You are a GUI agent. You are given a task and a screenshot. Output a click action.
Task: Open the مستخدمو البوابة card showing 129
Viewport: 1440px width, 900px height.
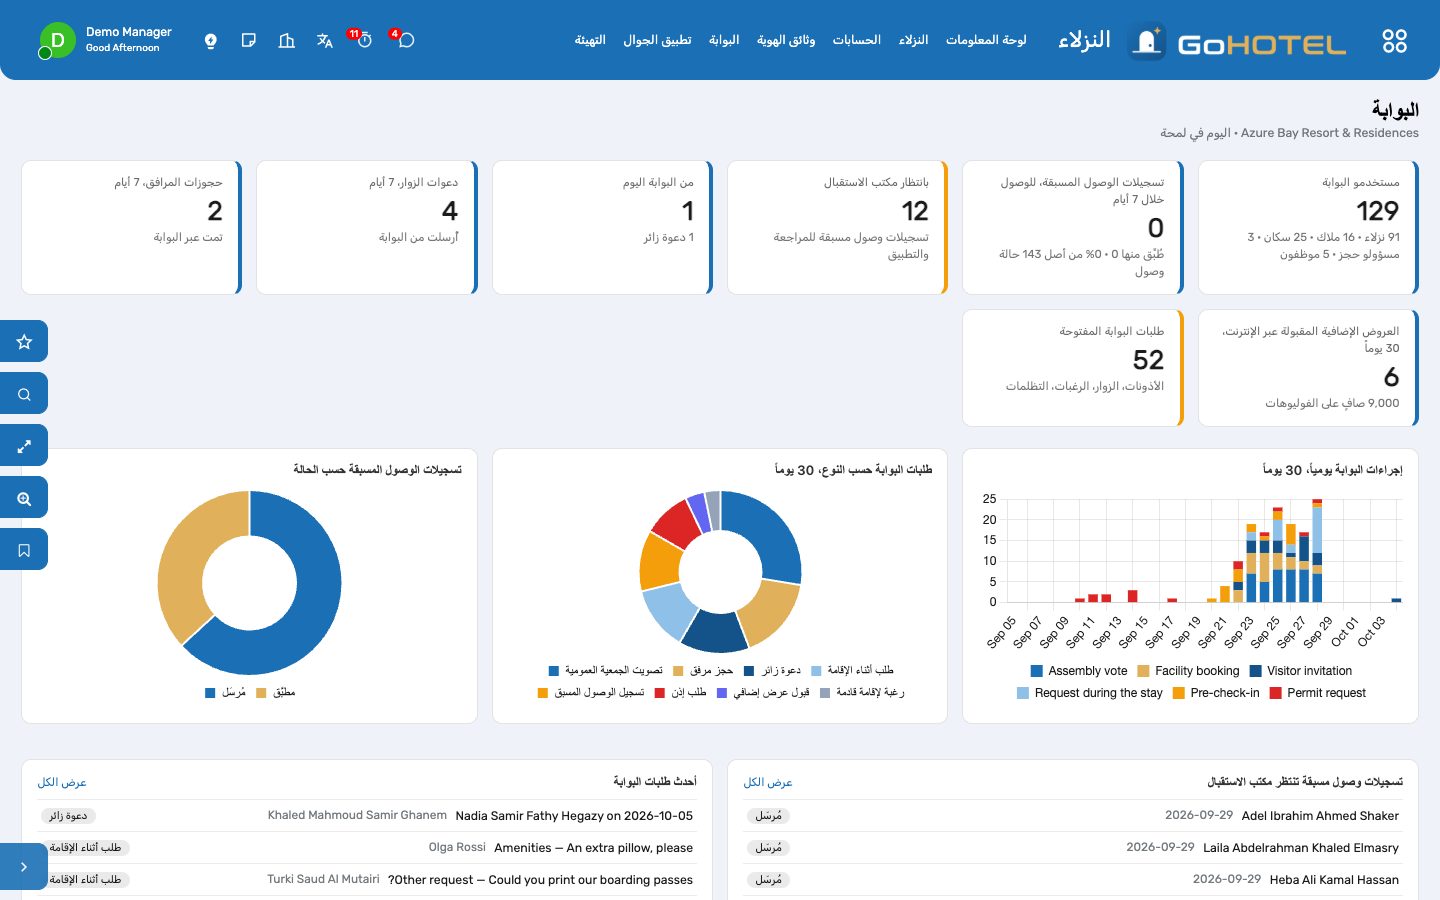pos(1308,227)
